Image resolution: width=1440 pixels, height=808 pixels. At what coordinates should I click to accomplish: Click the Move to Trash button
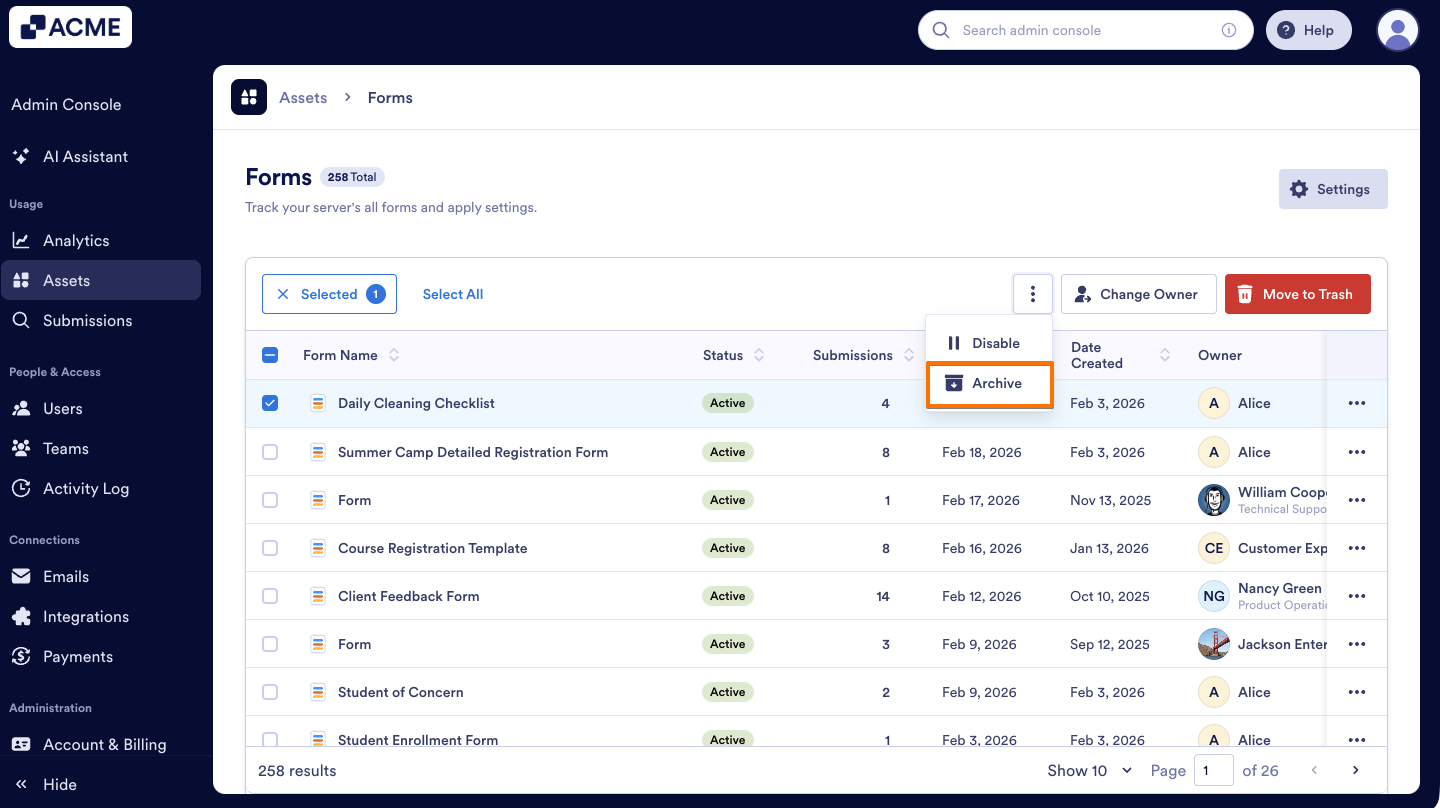(x=1297, y=293)
